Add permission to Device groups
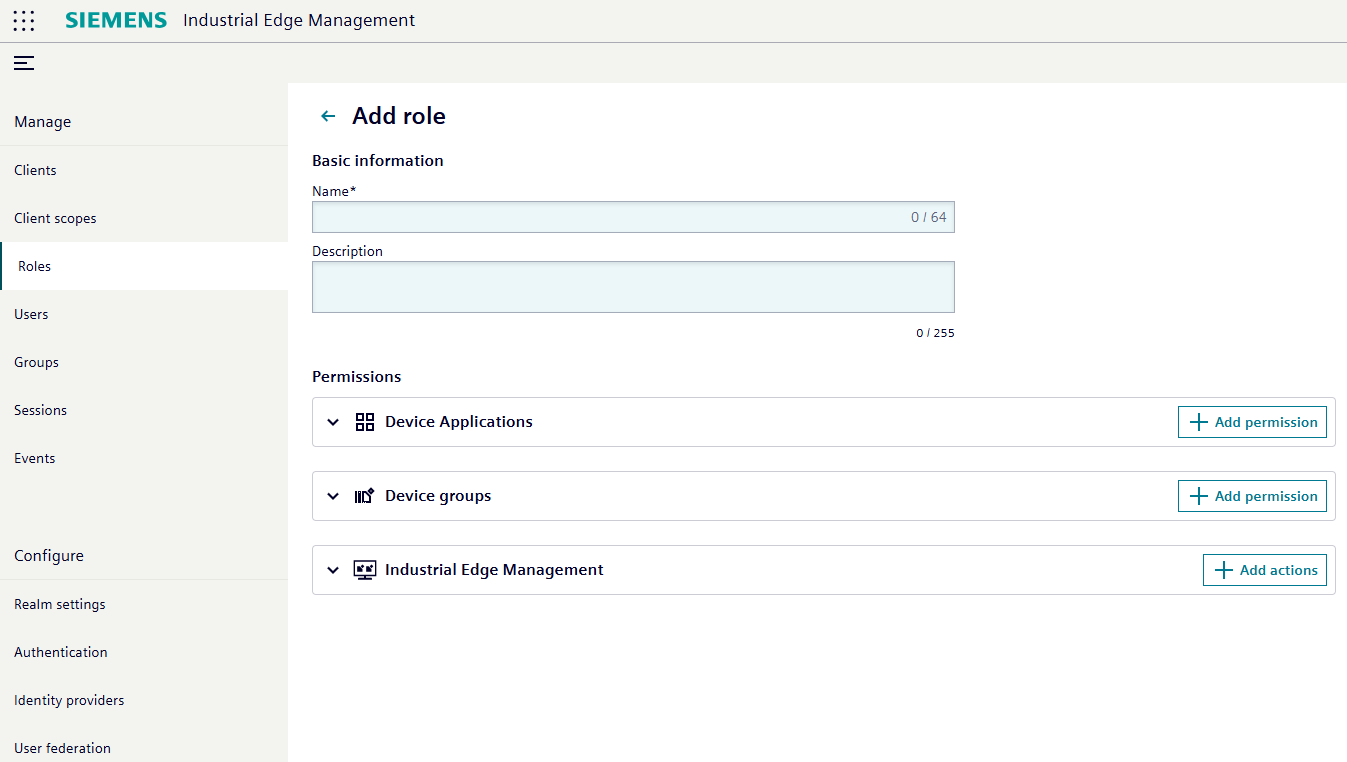 pos(1252,496)
